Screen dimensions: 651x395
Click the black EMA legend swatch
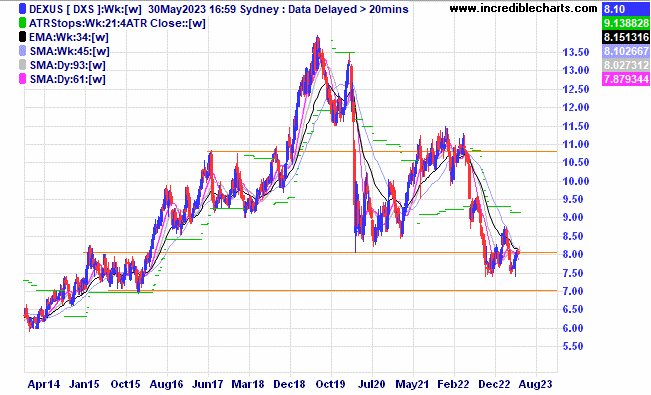click(22, 37)
